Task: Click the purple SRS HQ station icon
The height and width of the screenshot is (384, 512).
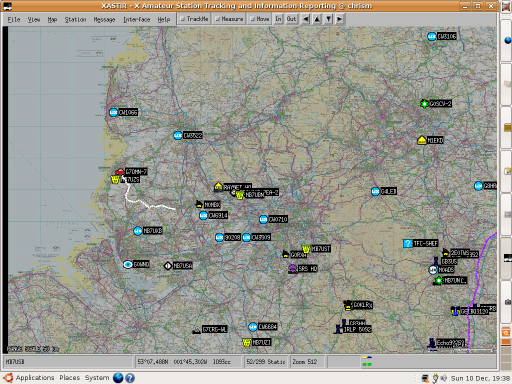Action: point(293,269)
